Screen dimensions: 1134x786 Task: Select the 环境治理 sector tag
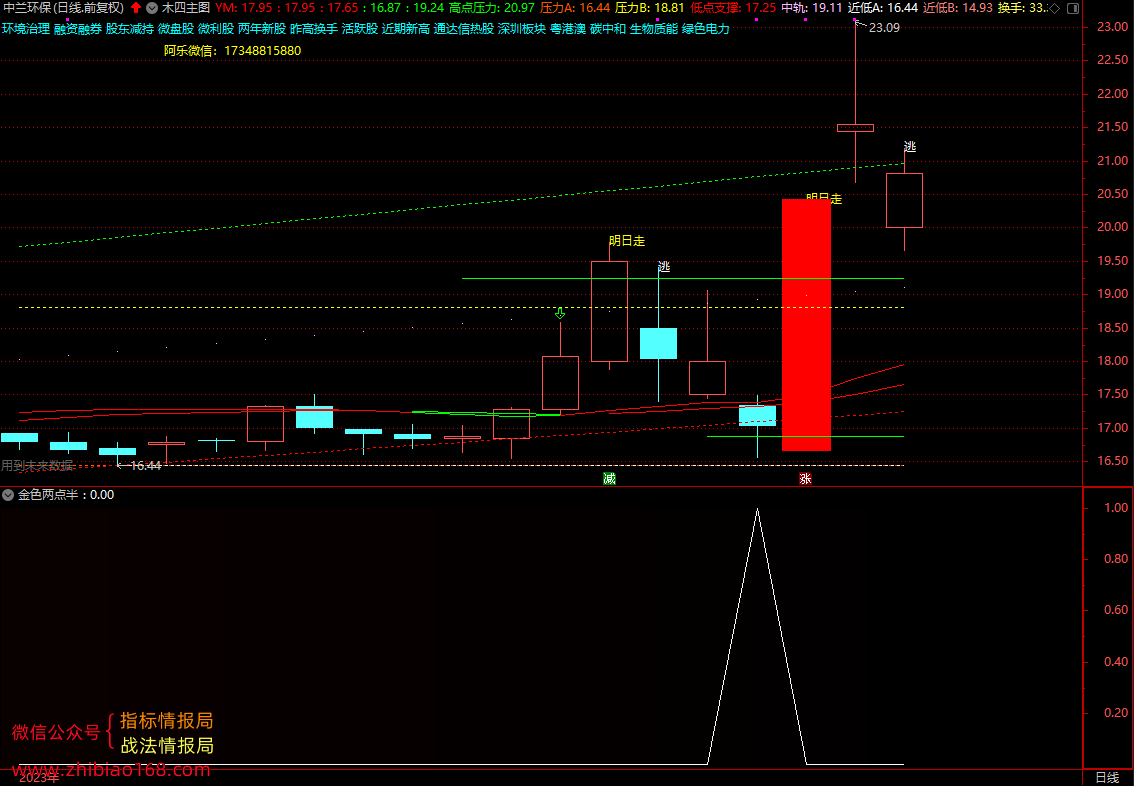tap(26, 29)
